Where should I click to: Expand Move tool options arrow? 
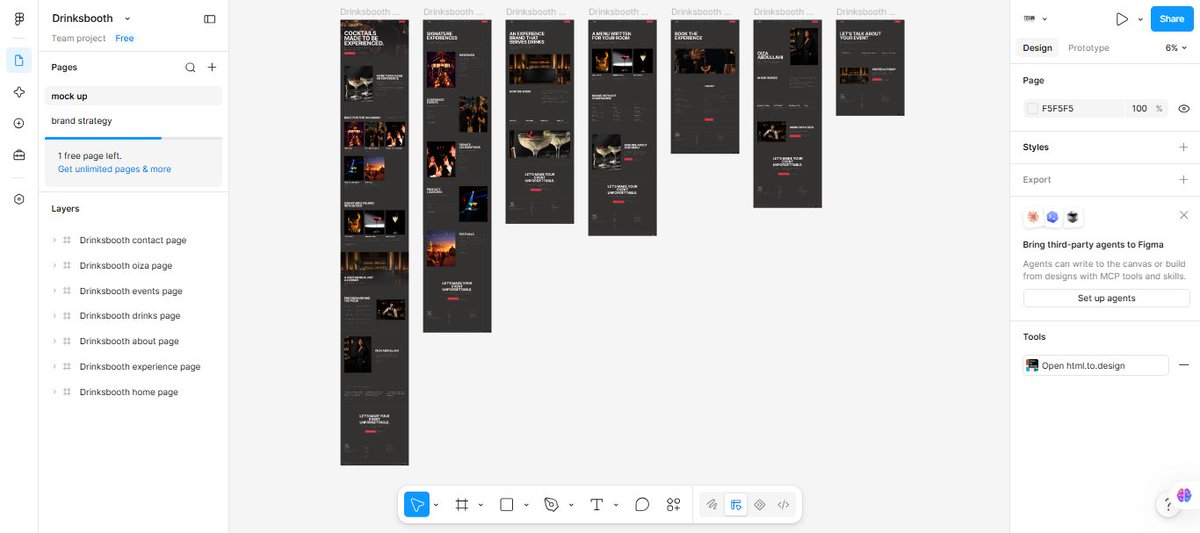click(436, 505)
